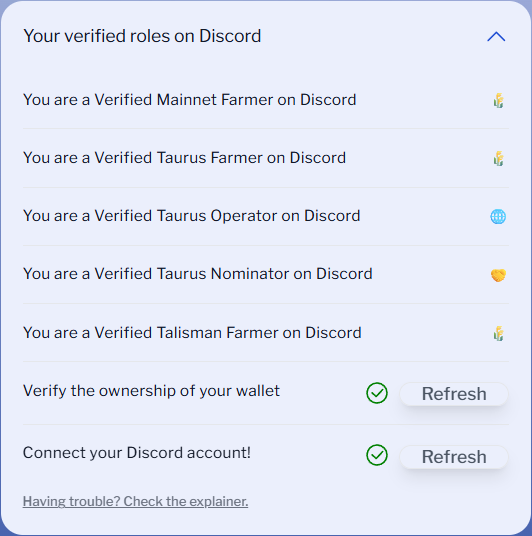This screenshot has height=536, width=532.
Task: Select the Verified Taurus Farmer row text
Action: [184, 158]
